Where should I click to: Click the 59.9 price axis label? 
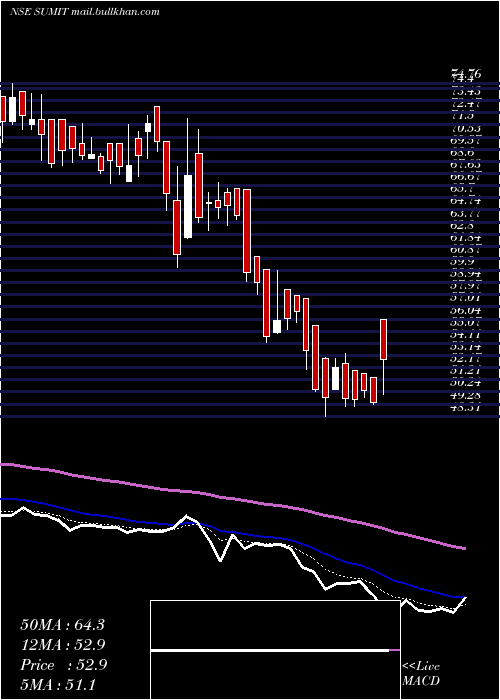click(x=462, y=262)
